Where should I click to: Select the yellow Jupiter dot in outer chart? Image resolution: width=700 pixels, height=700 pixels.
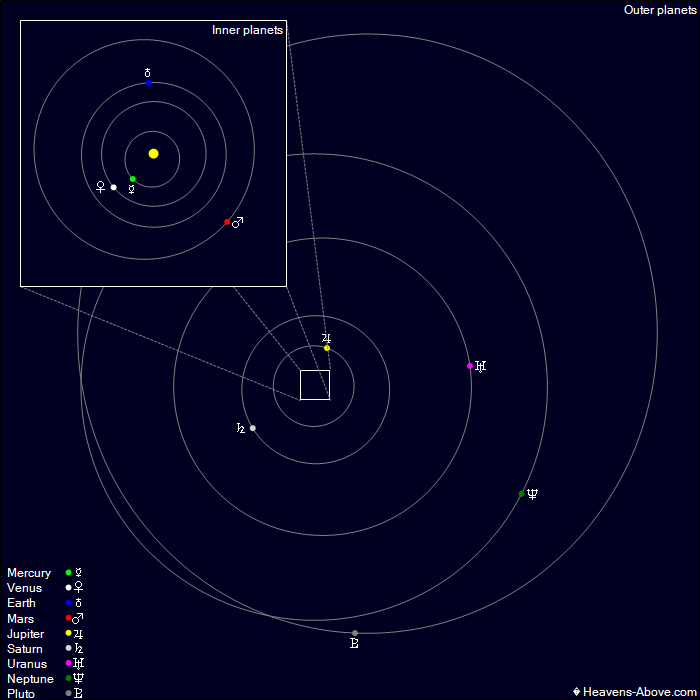[x=327, y=348]
